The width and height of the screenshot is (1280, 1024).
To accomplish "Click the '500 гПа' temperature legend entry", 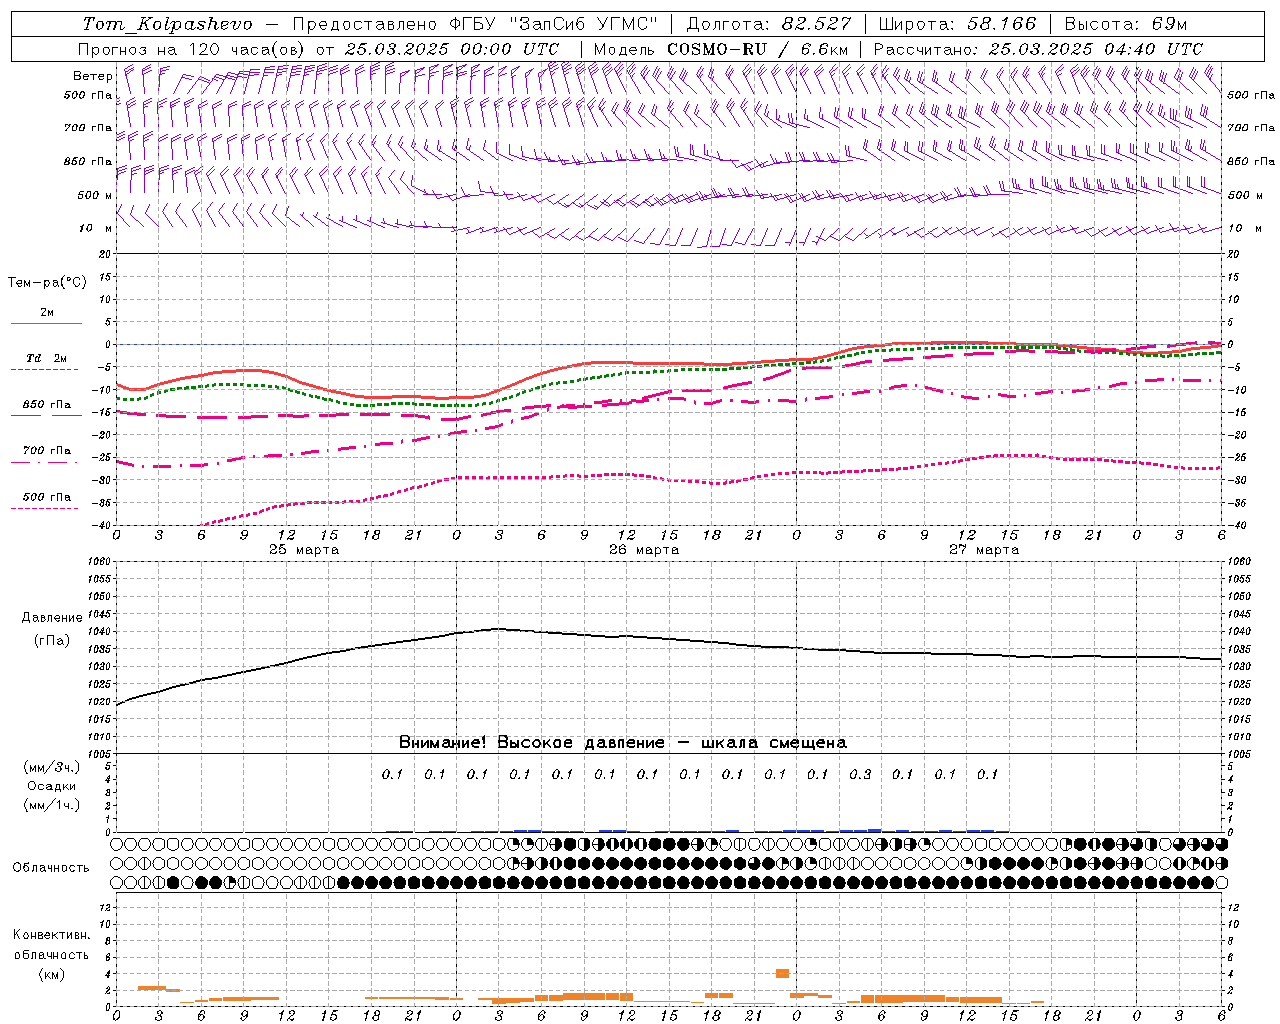I will click(x=46, y=497).
